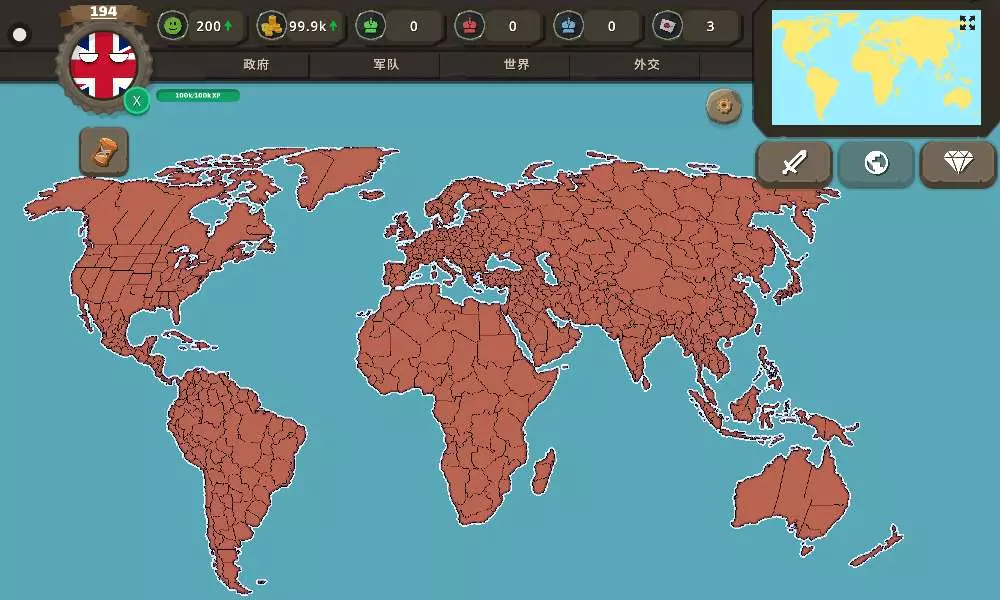Open the hourglass time button

click(x=104, y=152)
